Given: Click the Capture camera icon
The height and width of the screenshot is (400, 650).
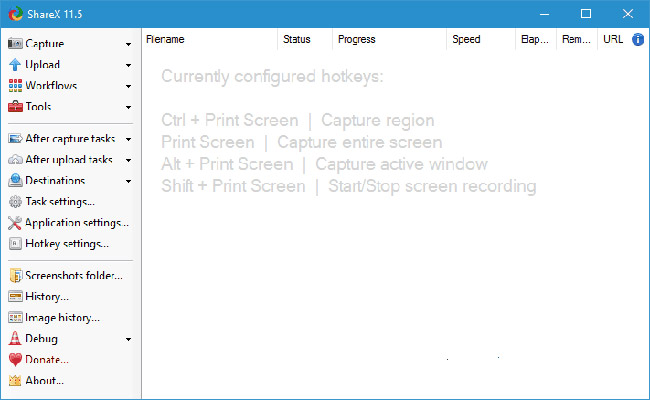Looking at the screenshot, I should [15, 44].
